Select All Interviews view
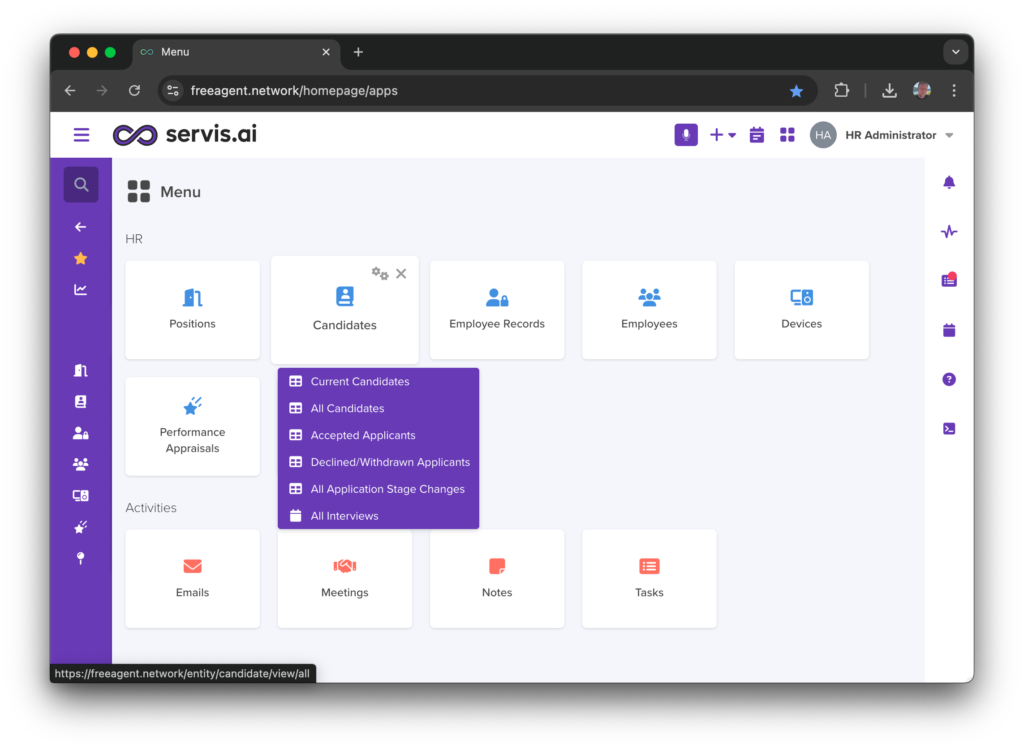Screen dimensions: 1024x749 378,515
